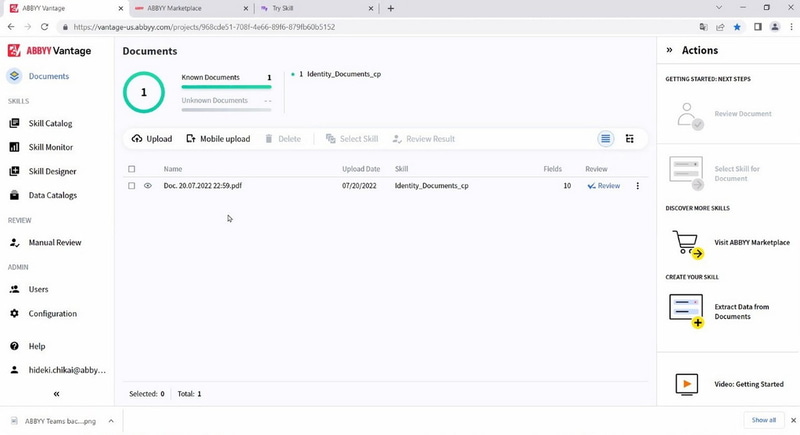Open browser side panel
This screenshot has width=800, height=435.
(758, 27)
